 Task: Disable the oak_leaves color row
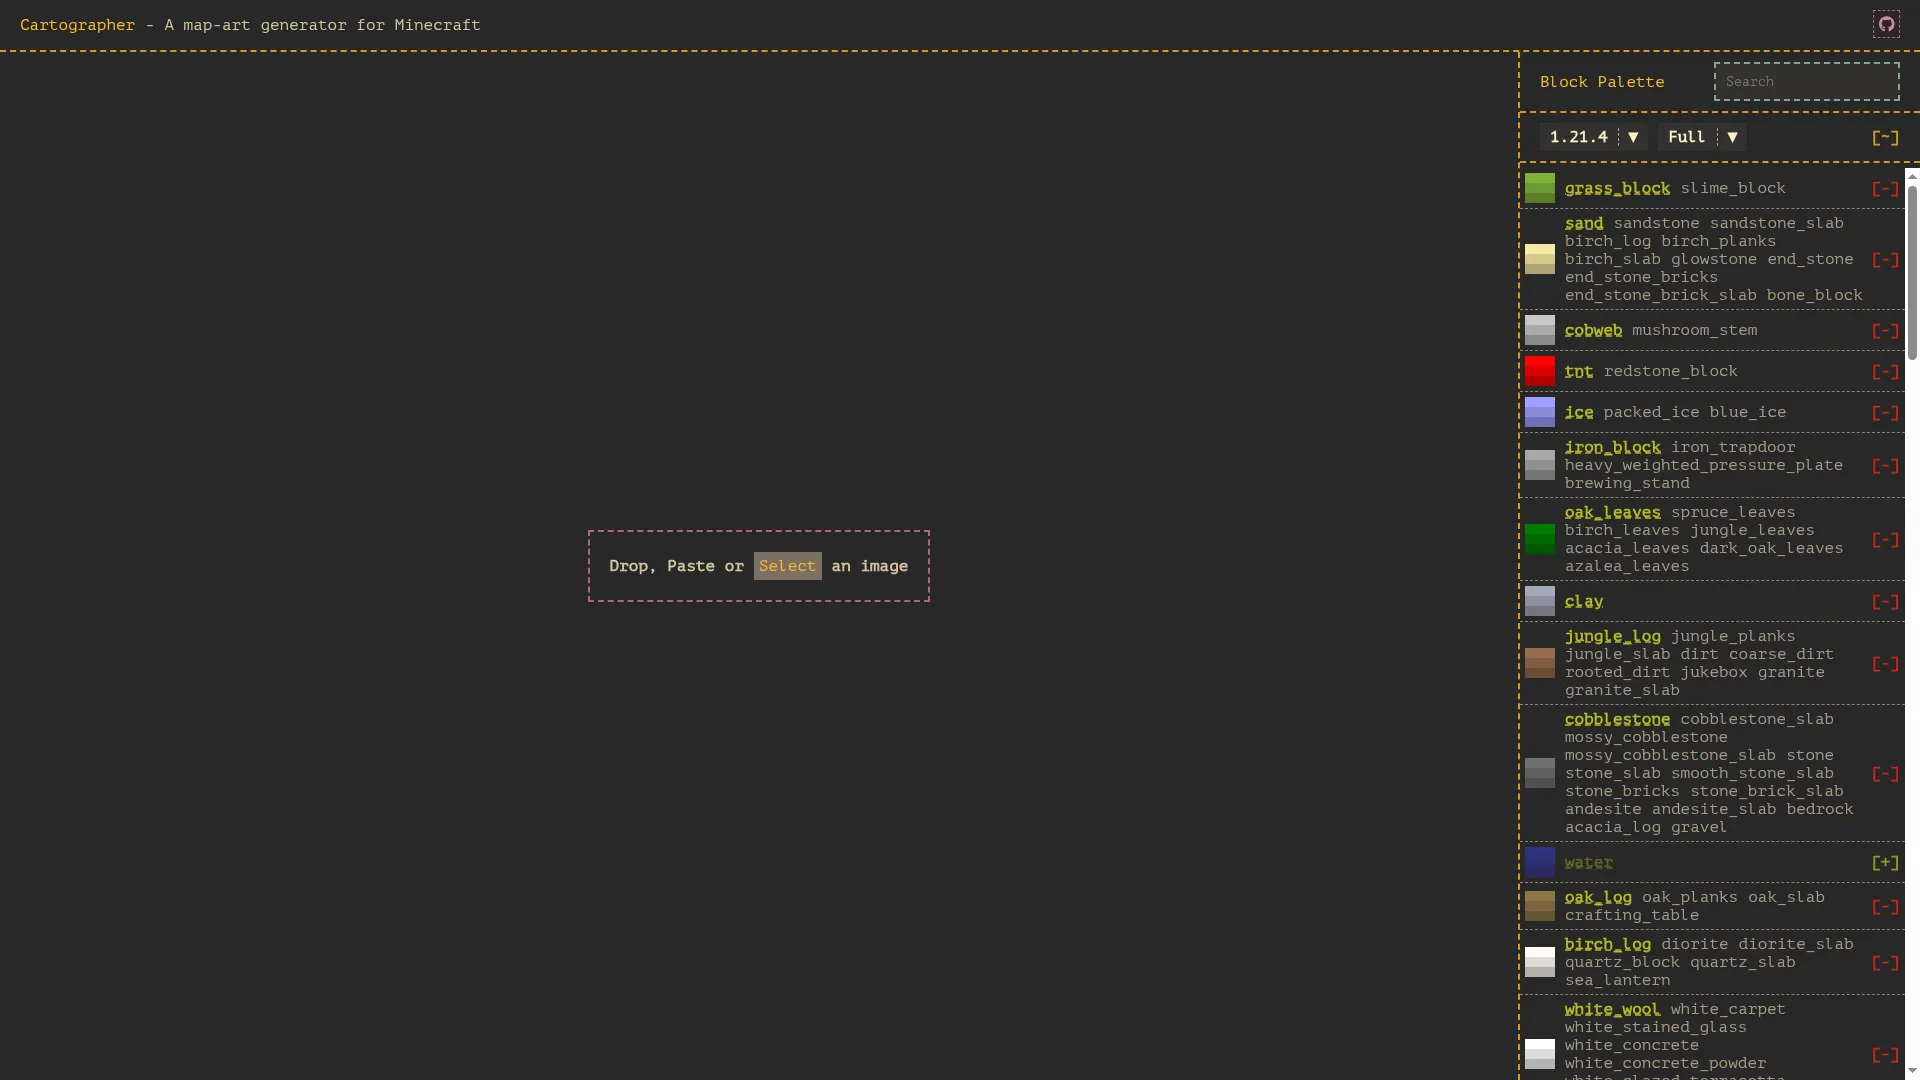pos(1885,540)
